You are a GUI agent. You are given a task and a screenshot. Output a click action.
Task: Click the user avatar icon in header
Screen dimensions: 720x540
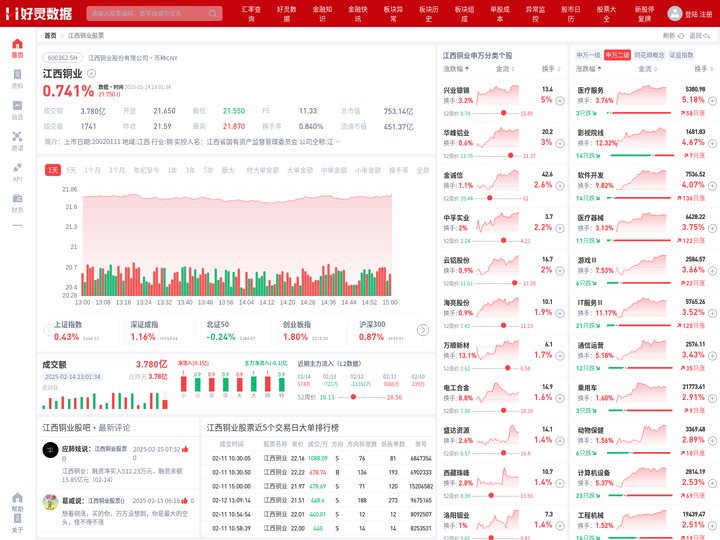point(675,13)
